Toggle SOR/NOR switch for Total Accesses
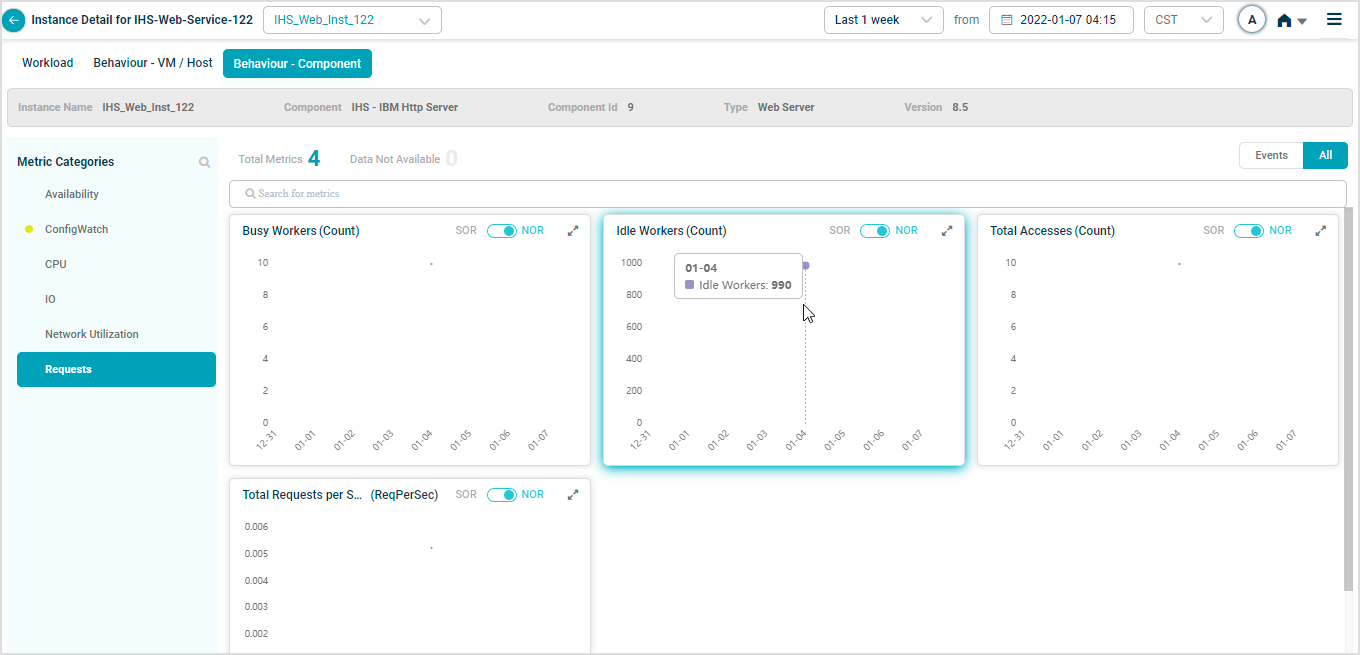This screenshot has height=655, width=1360. click(x=1249, y=231)
